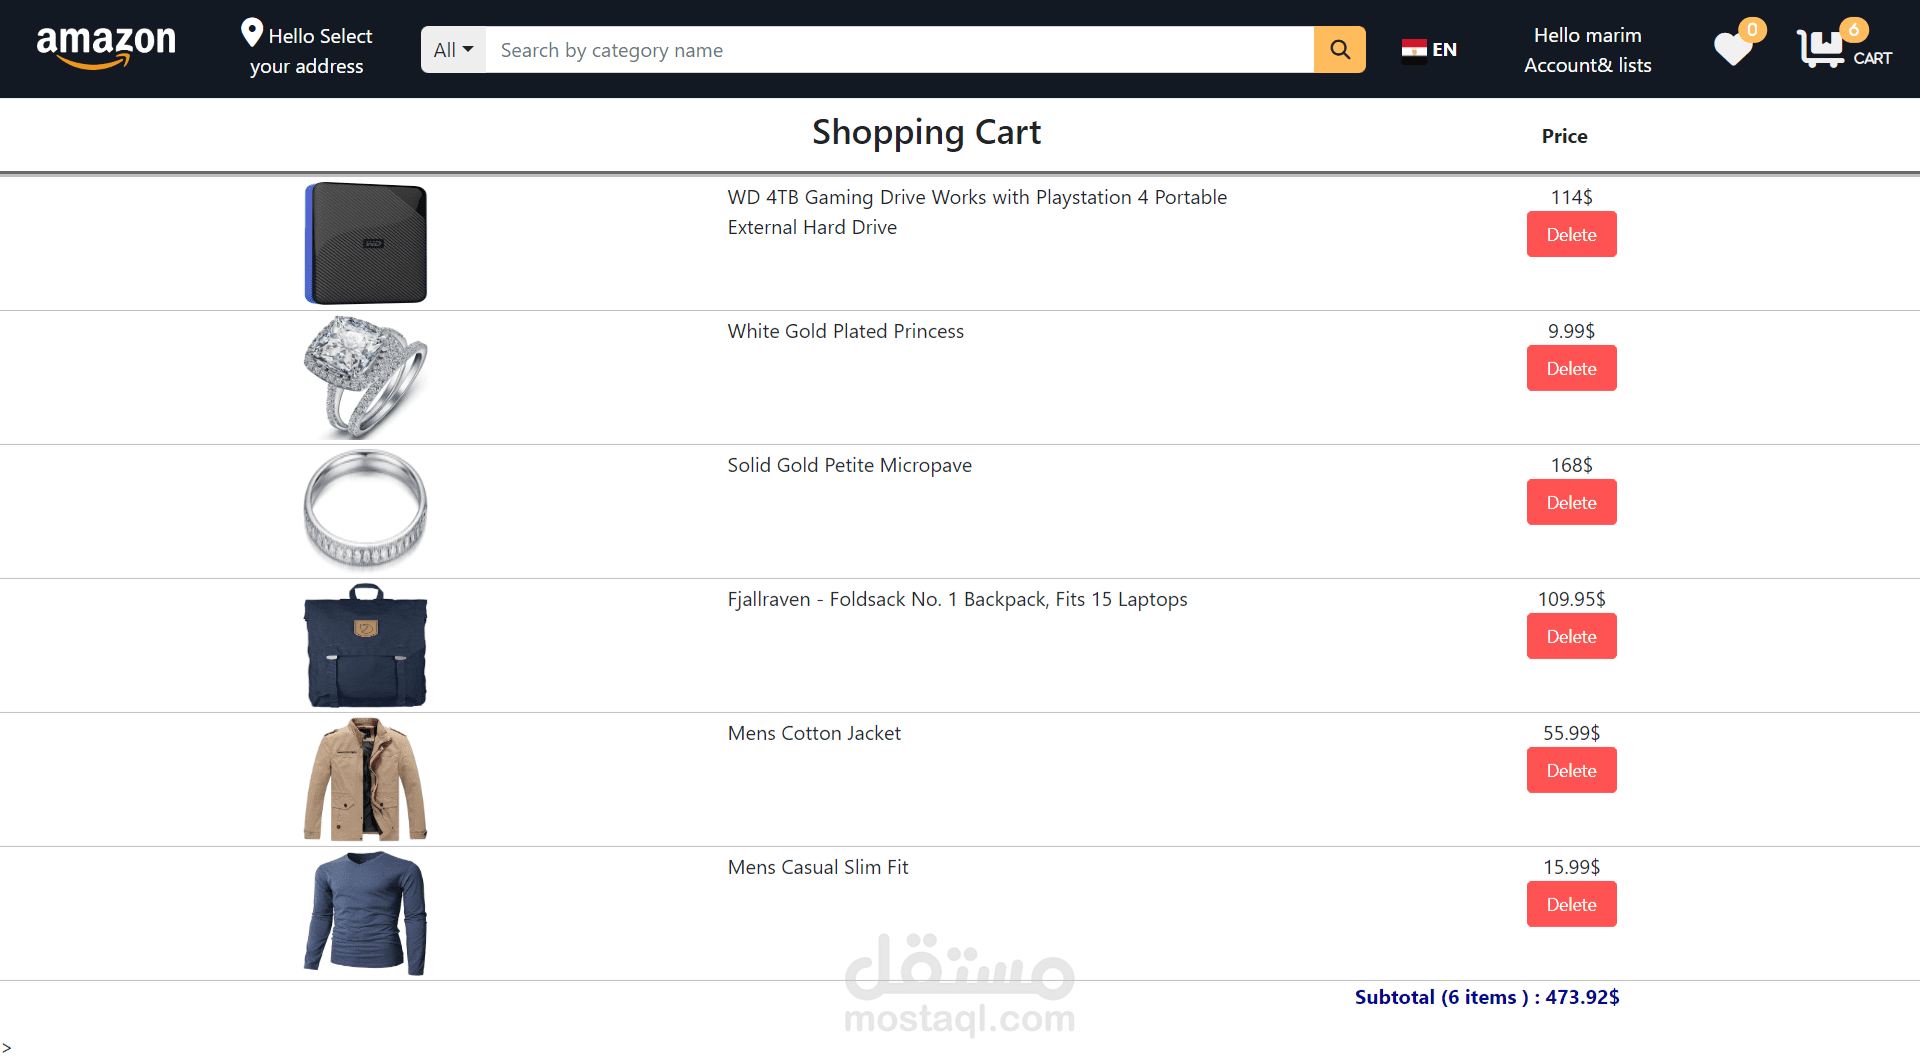Click the WD hard drive thumbnail
Viewport: 1920px width, 1060px height.
366,243
